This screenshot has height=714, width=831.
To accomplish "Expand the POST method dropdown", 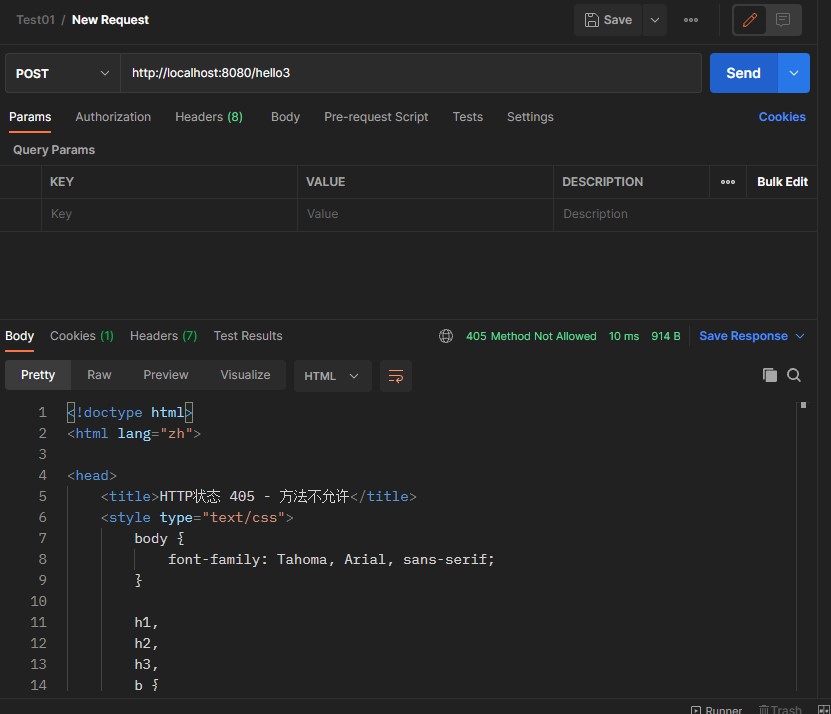I will 62,73.
